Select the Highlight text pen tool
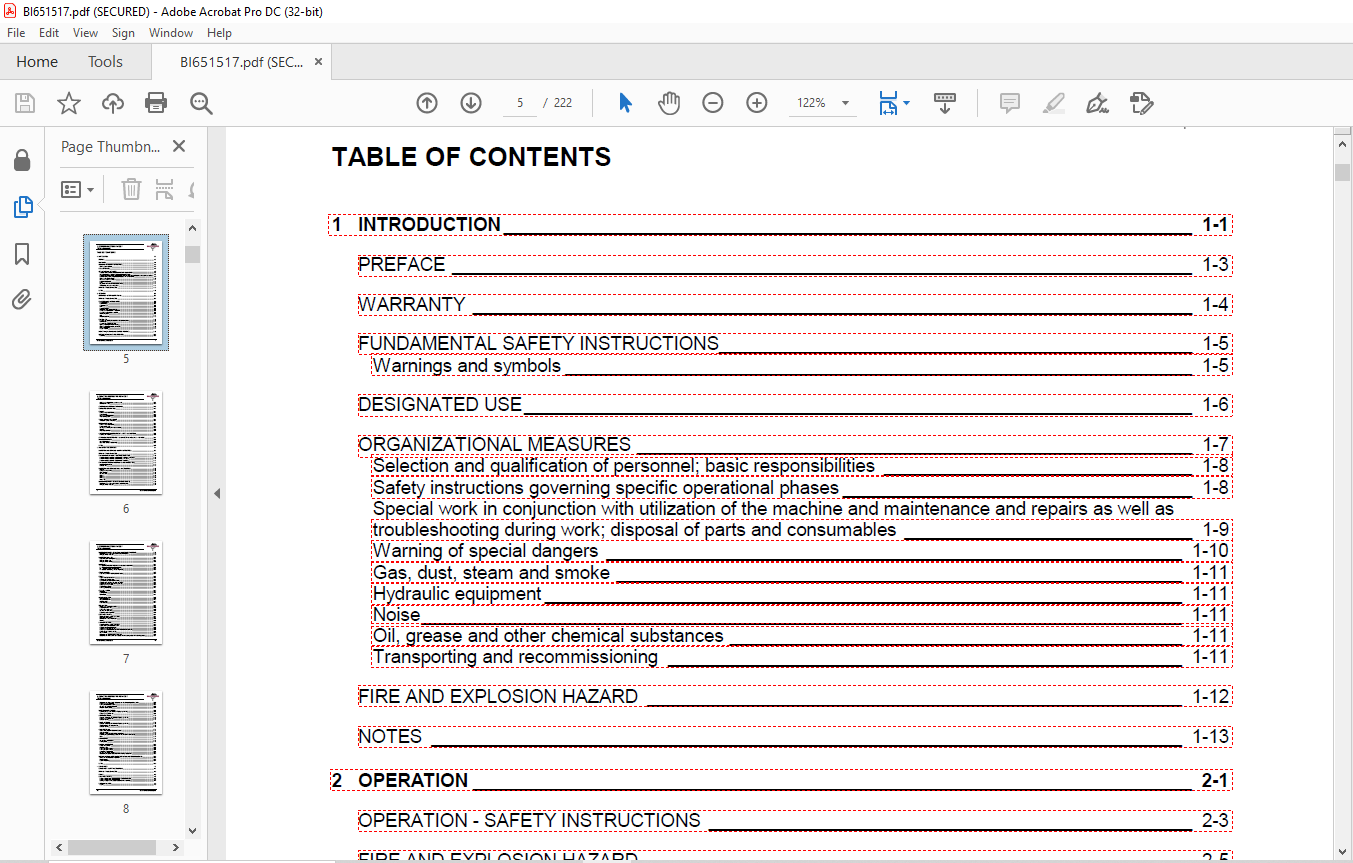The height and width of the screenshot is (863, 1353). 1053,103
